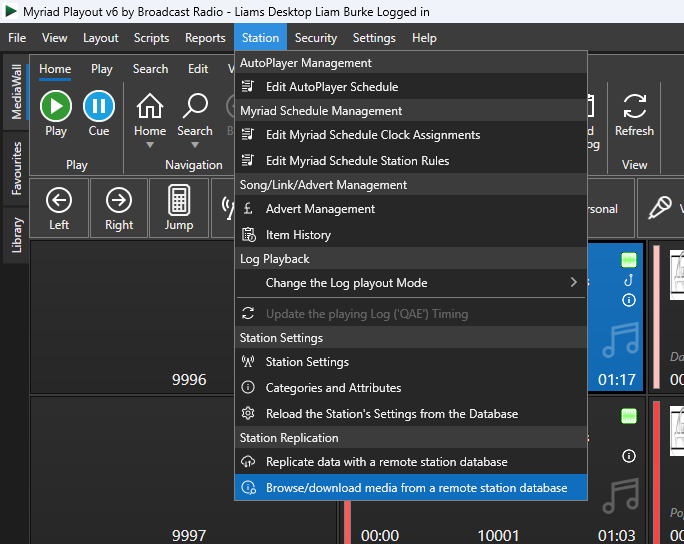Click the gear icon for Reload Station's Settings
The width and height of the screenshot is (684, 544).
coord(248,413)
